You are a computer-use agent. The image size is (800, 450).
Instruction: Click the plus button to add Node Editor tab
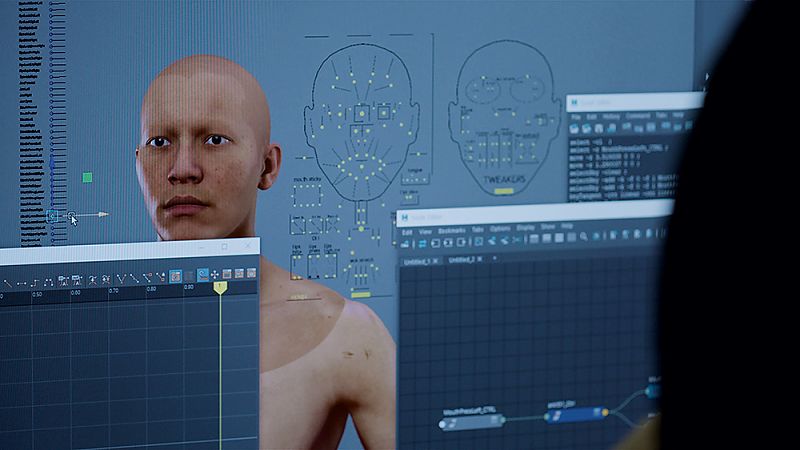point(494,258)
